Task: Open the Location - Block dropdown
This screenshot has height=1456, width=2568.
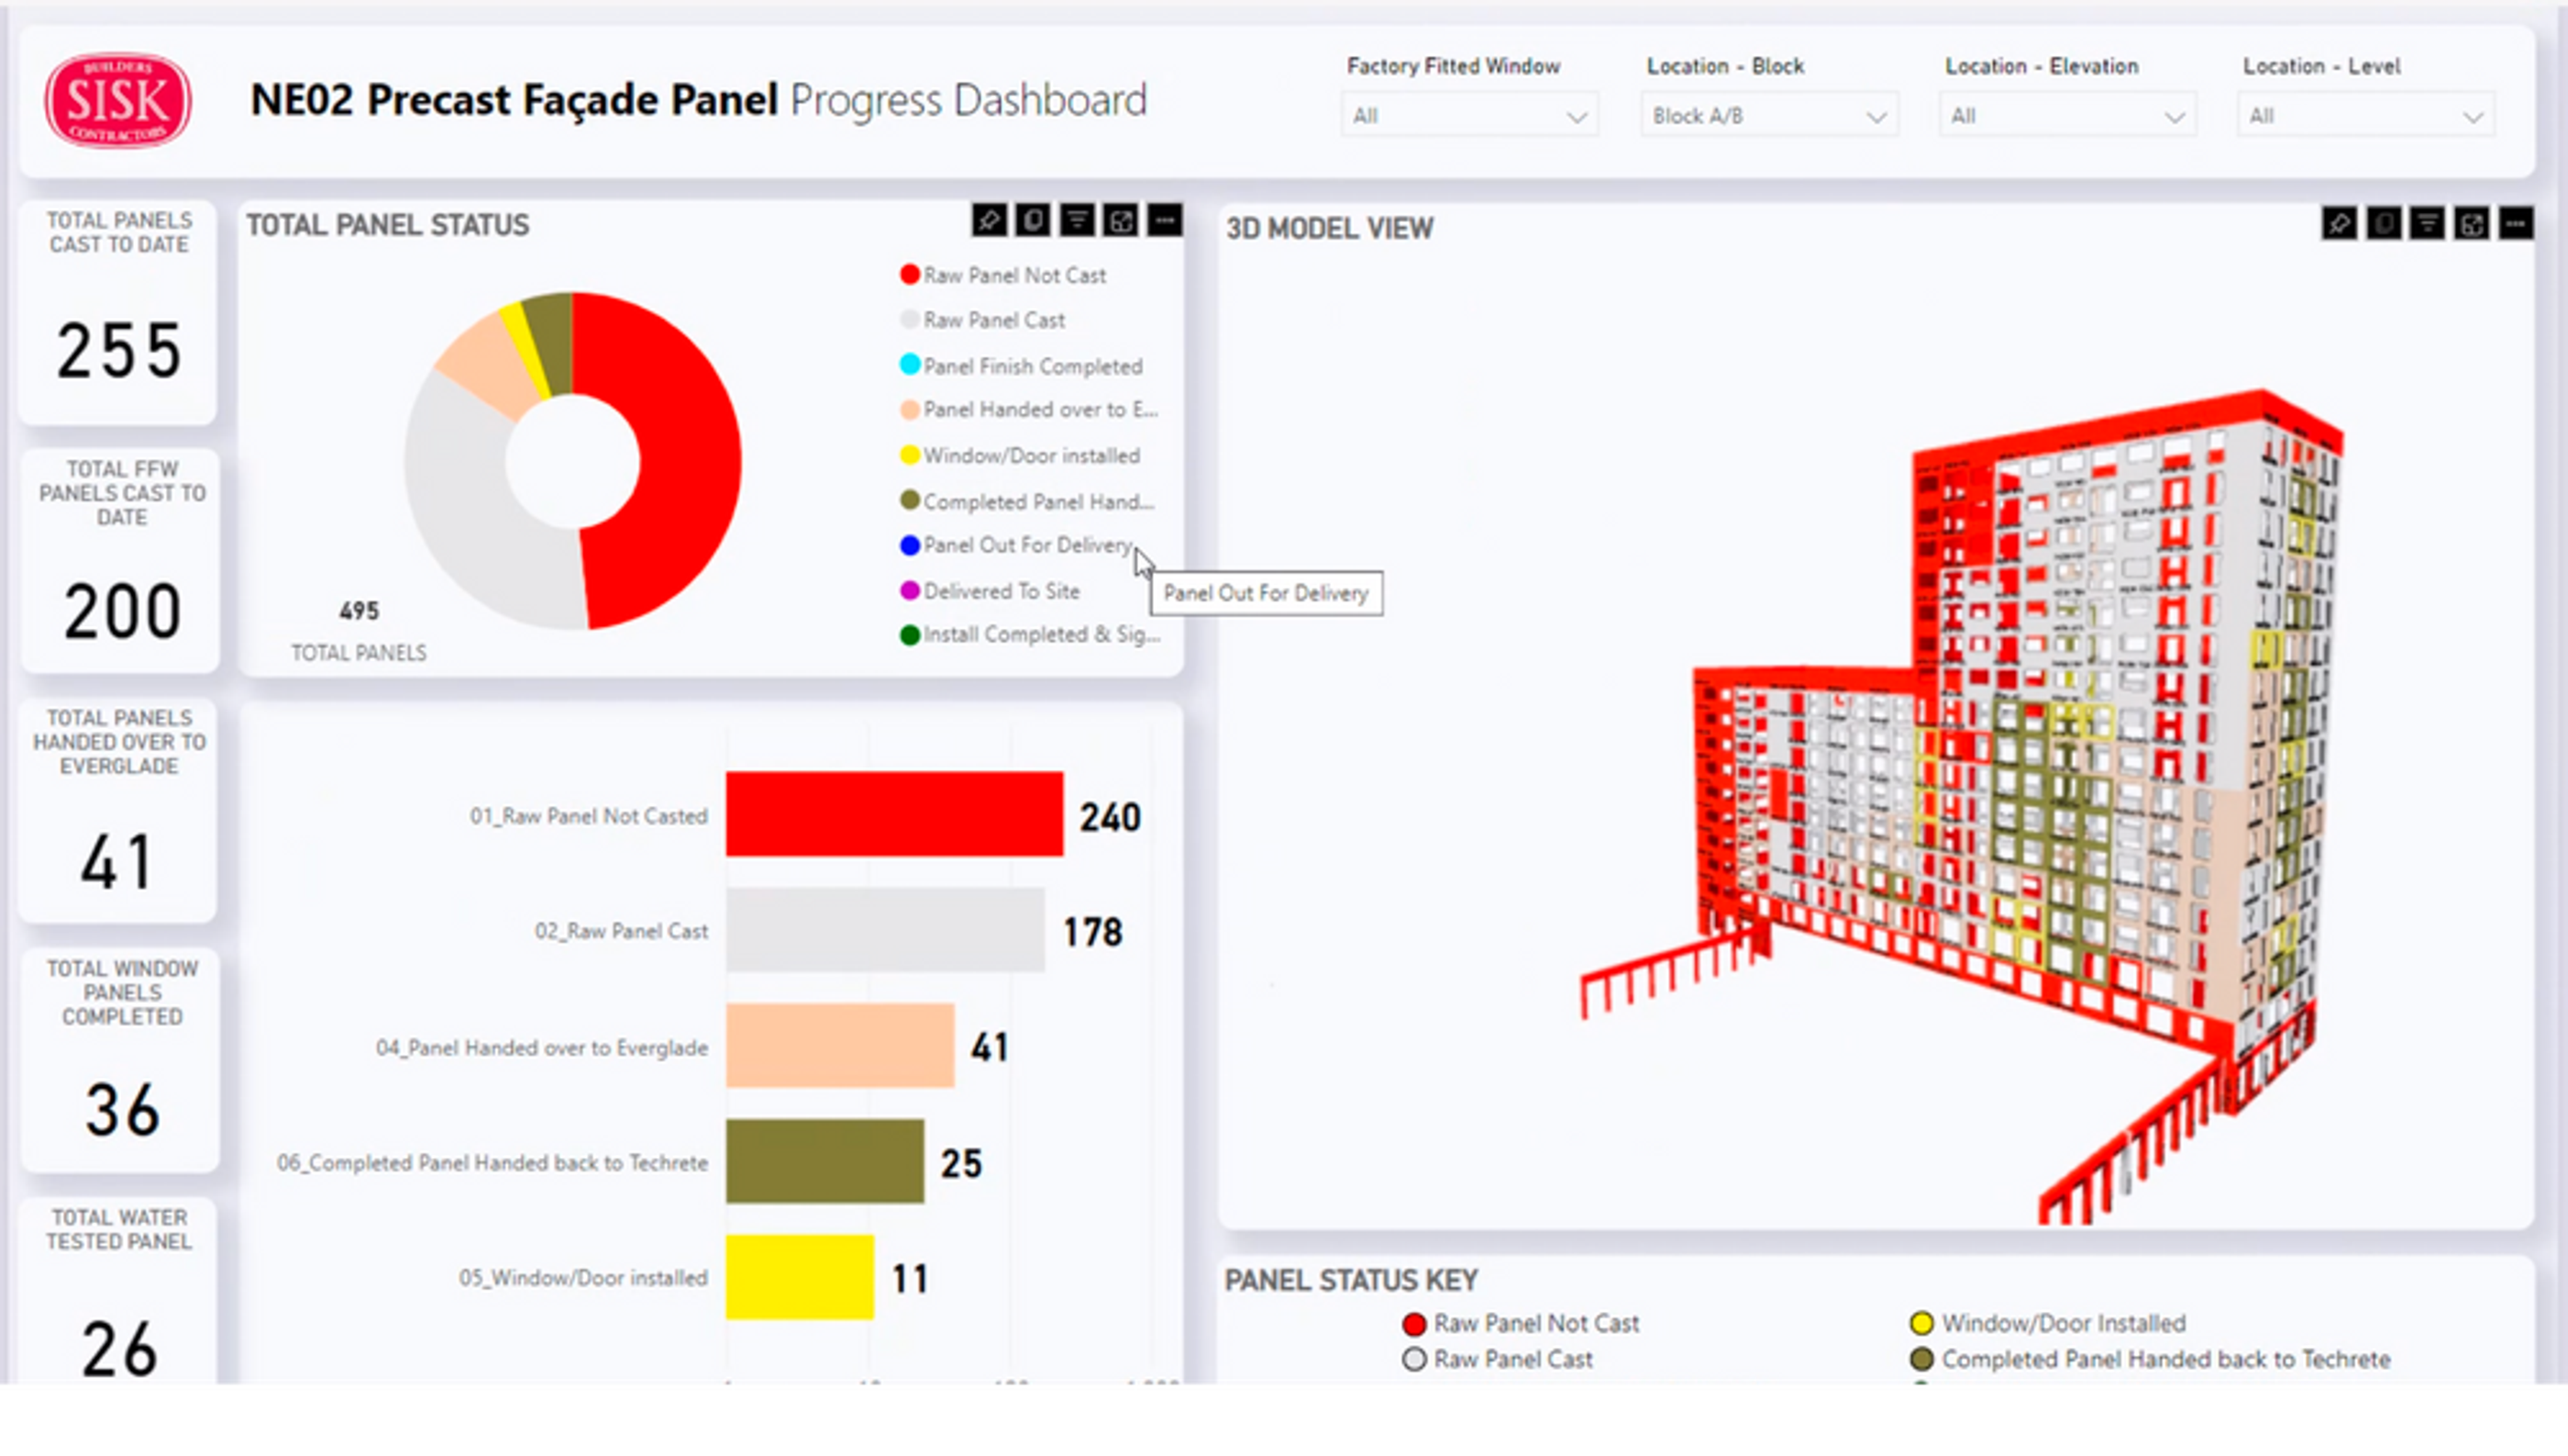Action: [1769, 116]
